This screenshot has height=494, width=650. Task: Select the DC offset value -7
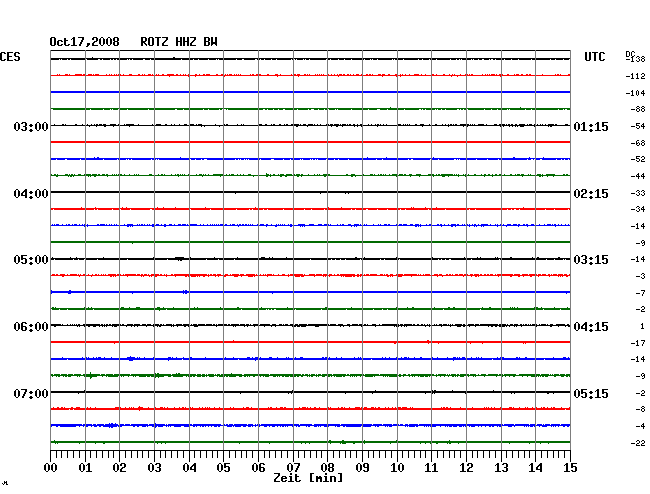tap(640, 293)
